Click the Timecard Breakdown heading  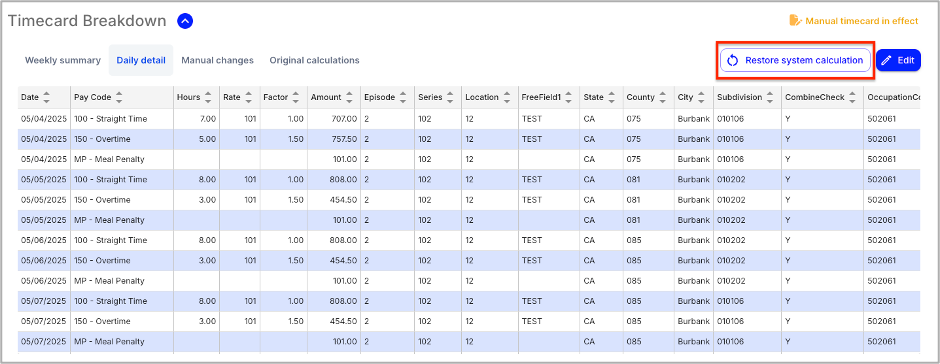coord(87,21)
